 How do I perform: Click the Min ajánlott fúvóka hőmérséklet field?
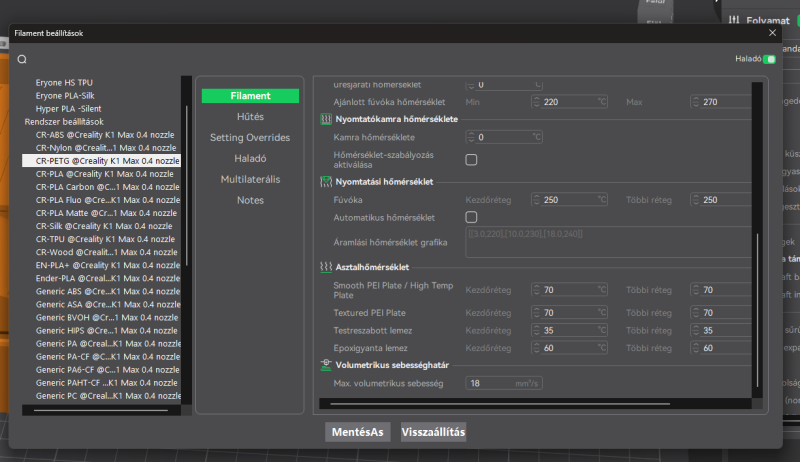point(569,102)
